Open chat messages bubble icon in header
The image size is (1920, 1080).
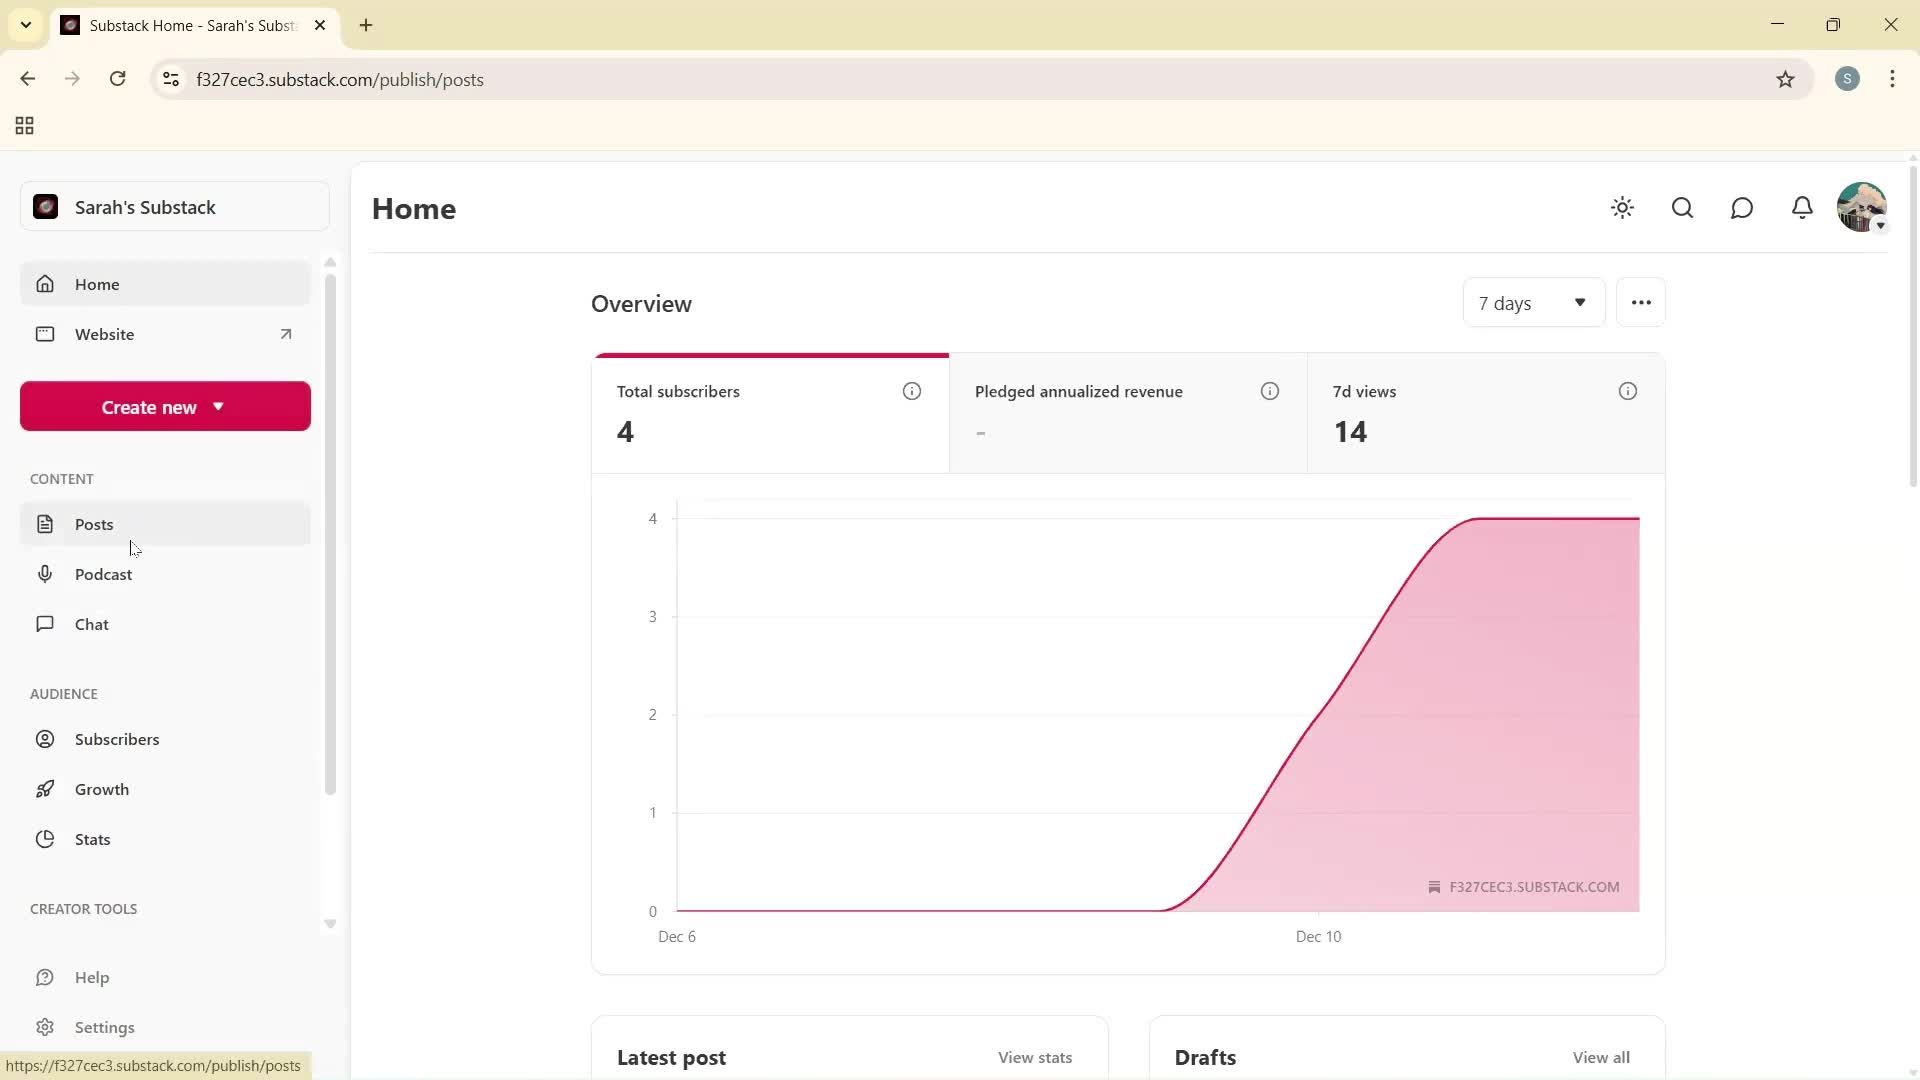tap(1741, 207)
